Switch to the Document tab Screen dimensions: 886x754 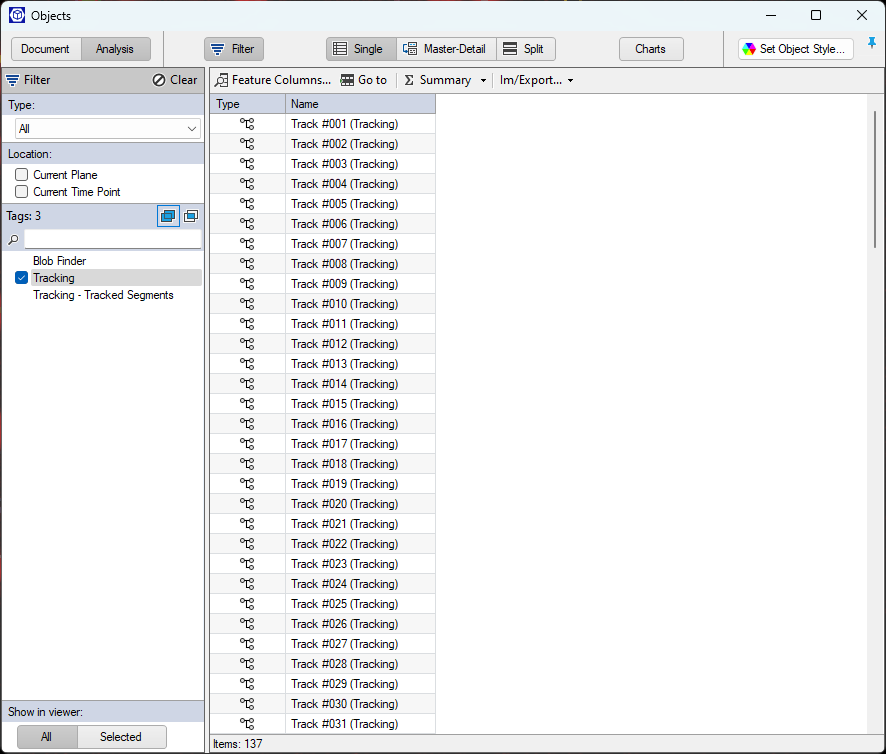pyautogui.click(x=46, y=48)
